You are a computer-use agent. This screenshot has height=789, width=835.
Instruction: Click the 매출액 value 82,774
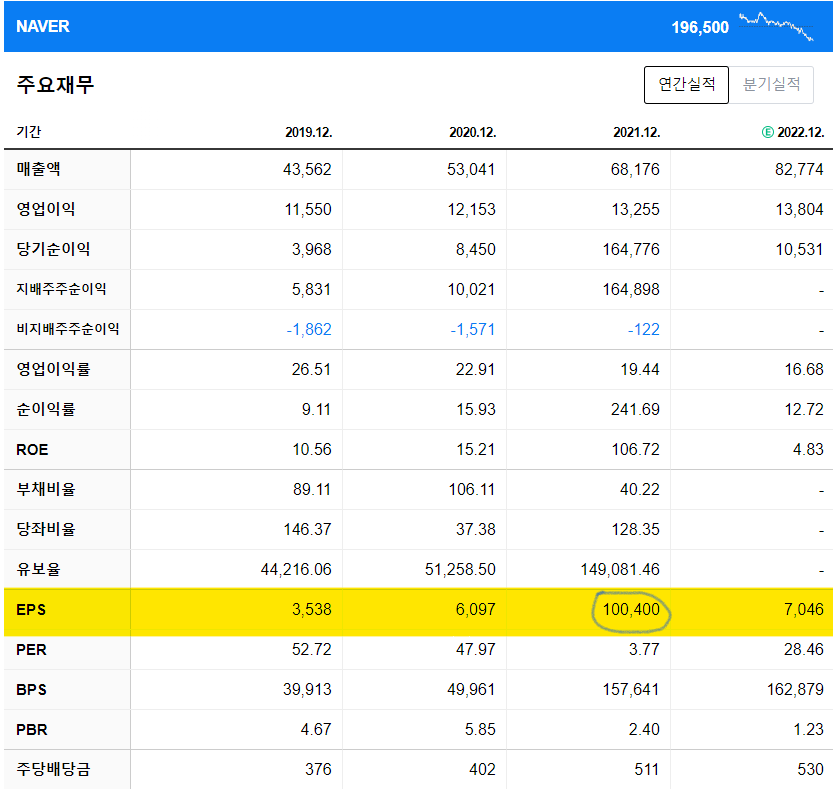(x=799, y=169)
